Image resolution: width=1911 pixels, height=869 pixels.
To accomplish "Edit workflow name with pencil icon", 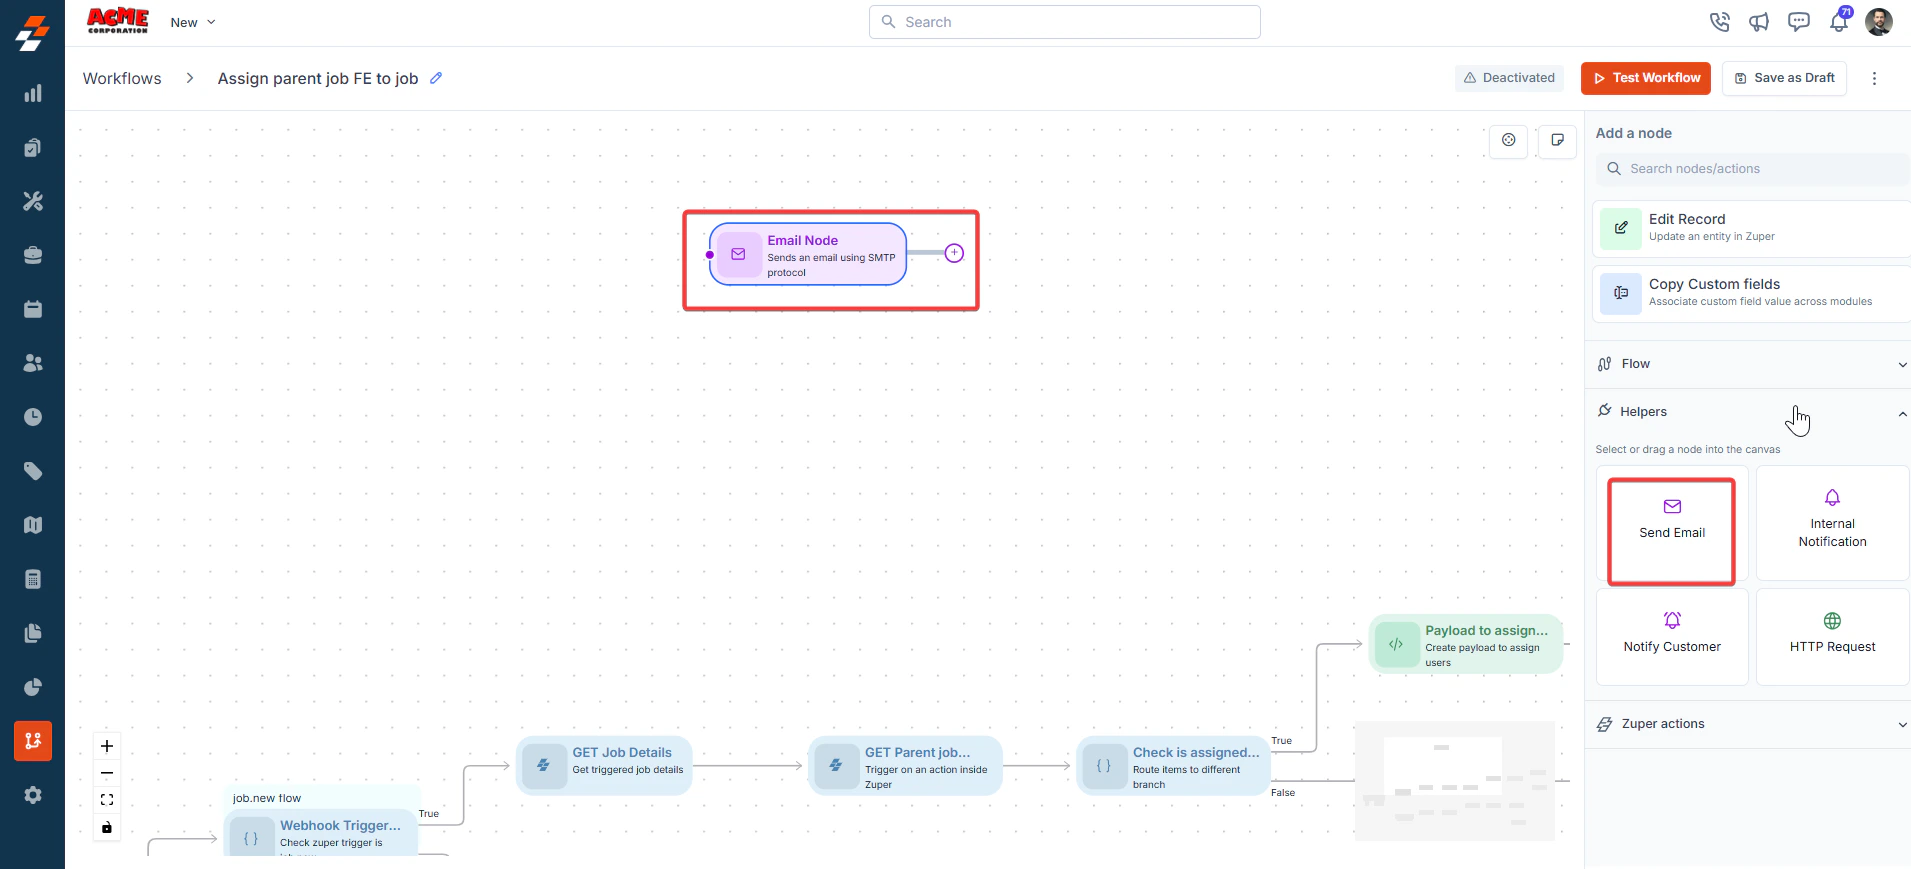I will pos(436,78).
